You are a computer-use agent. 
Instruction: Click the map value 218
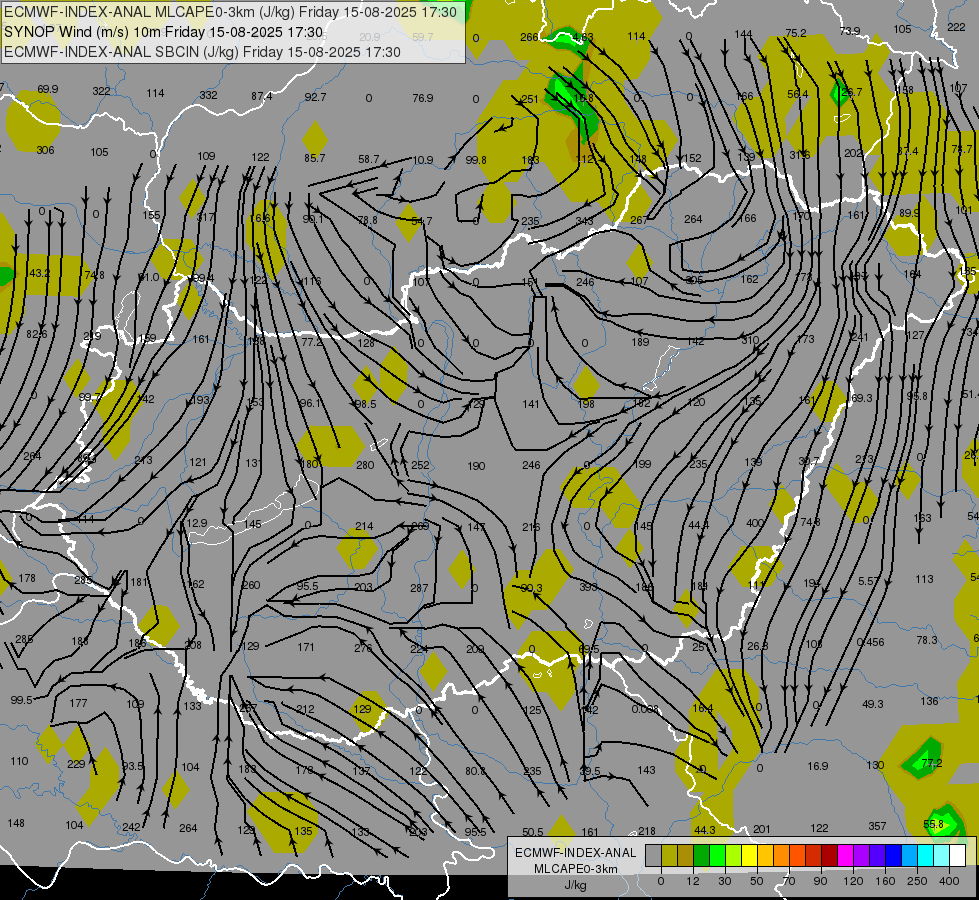click(647, 831)
